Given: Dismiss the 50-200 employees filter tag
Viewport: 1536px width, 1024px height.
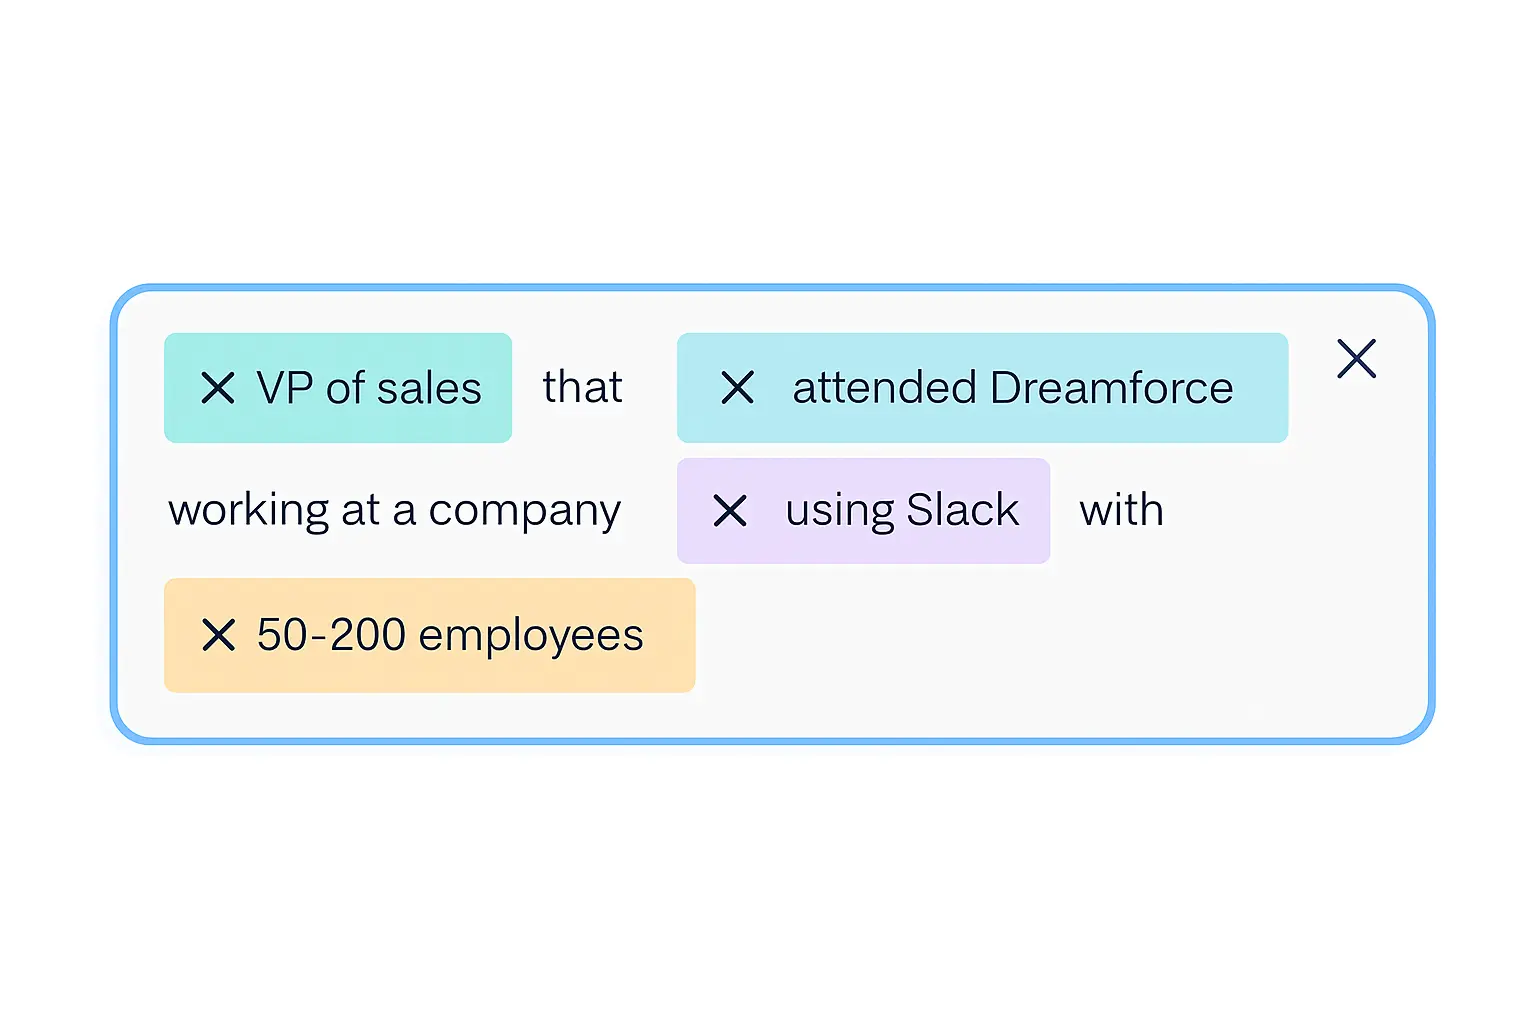Looking at the screenshot, I should pos(218,635).
